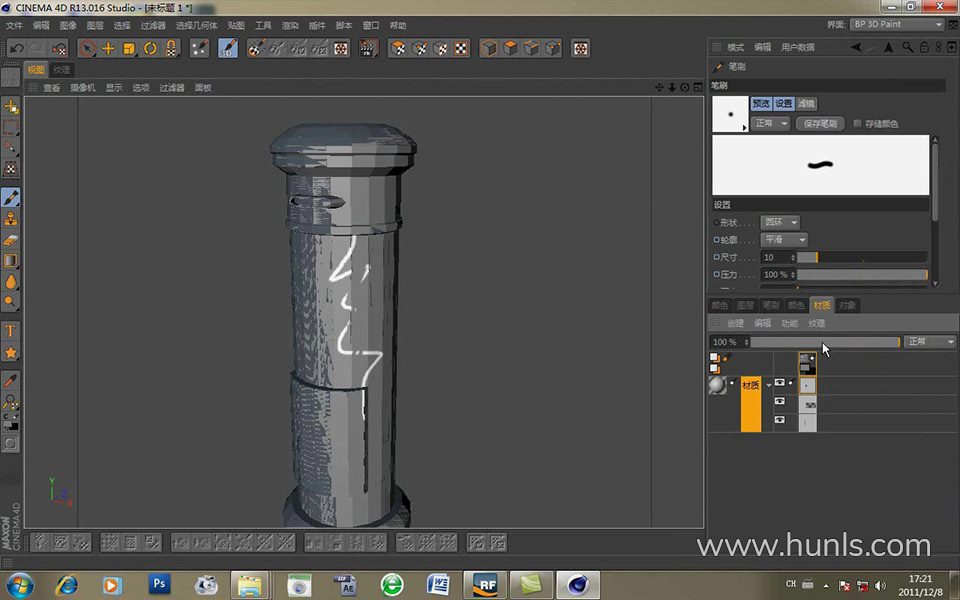Activate the Rotate tool in top toolbar
Screen dimensions: 960x600
[x=150, y=48]
